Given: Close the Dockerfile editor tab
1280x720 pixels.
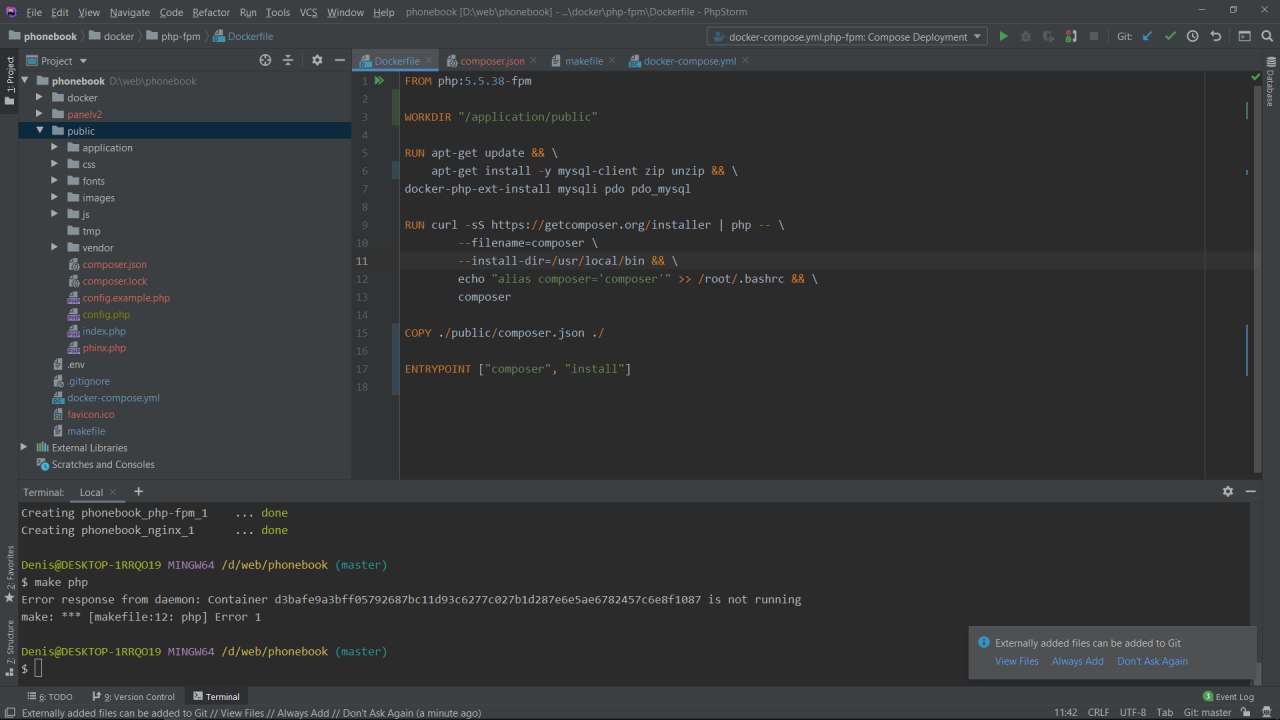Looking at the screenshot, I should [x=430, y=61].
